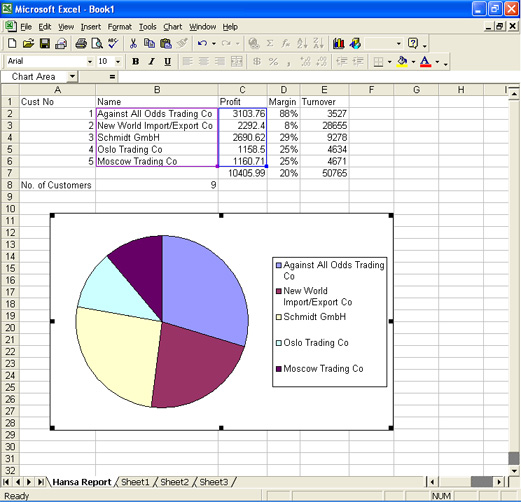The height and width of the screenshot is (502, 521).
Task: Toggle Align Left
Action: pos(187,61)
